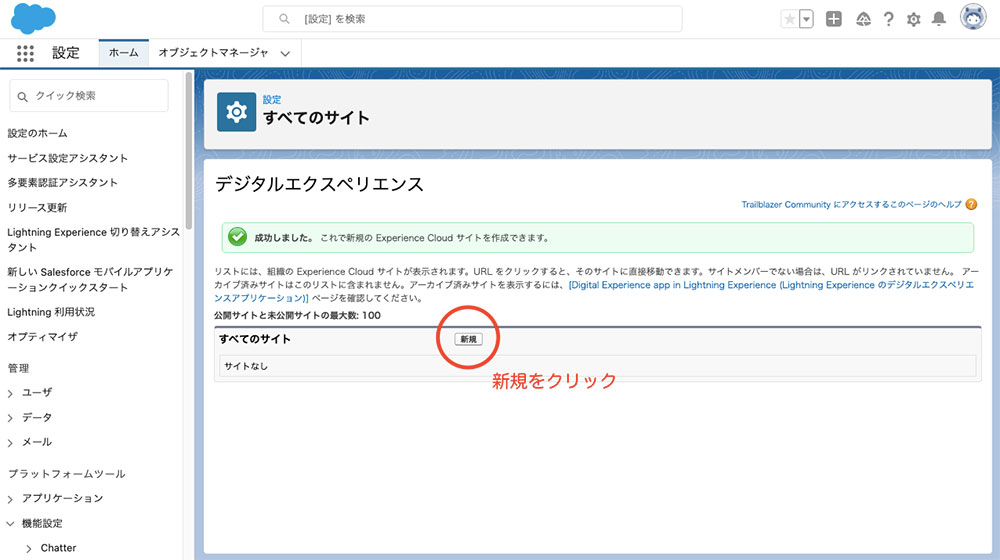Click the orange help question icon
The height and width of the screenshot is (560, 1000).
click(971, 205)
